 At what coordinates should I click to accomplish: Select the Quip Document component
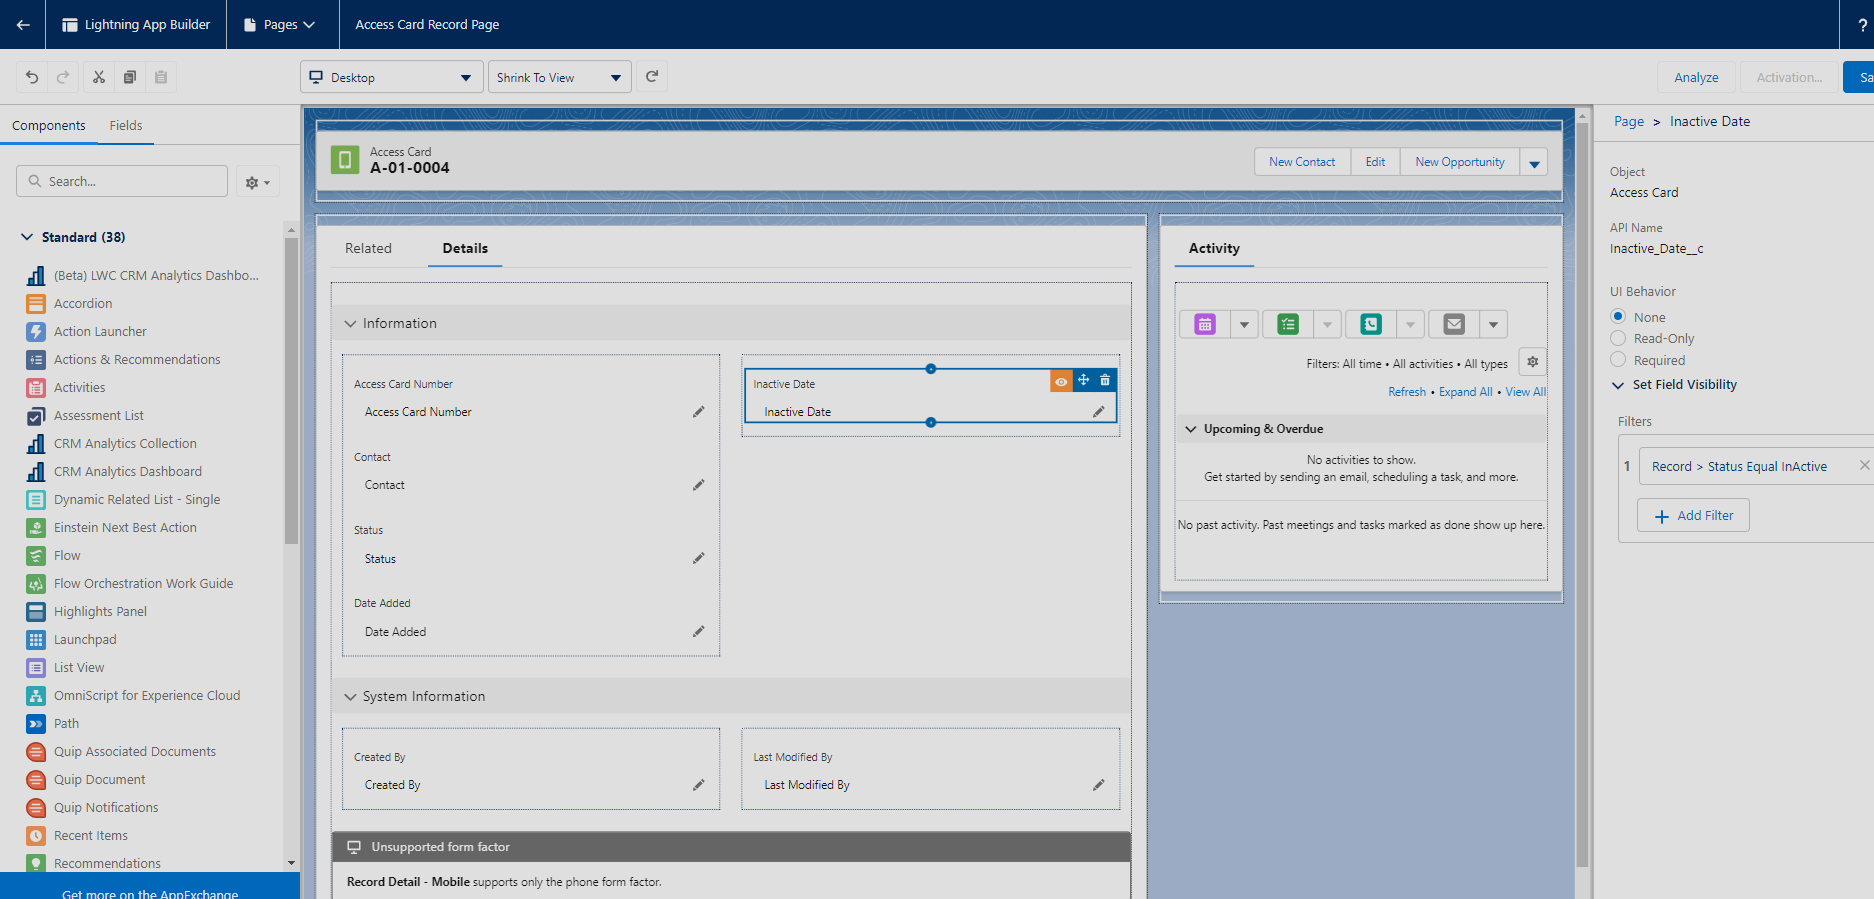(x=99, y=779)
